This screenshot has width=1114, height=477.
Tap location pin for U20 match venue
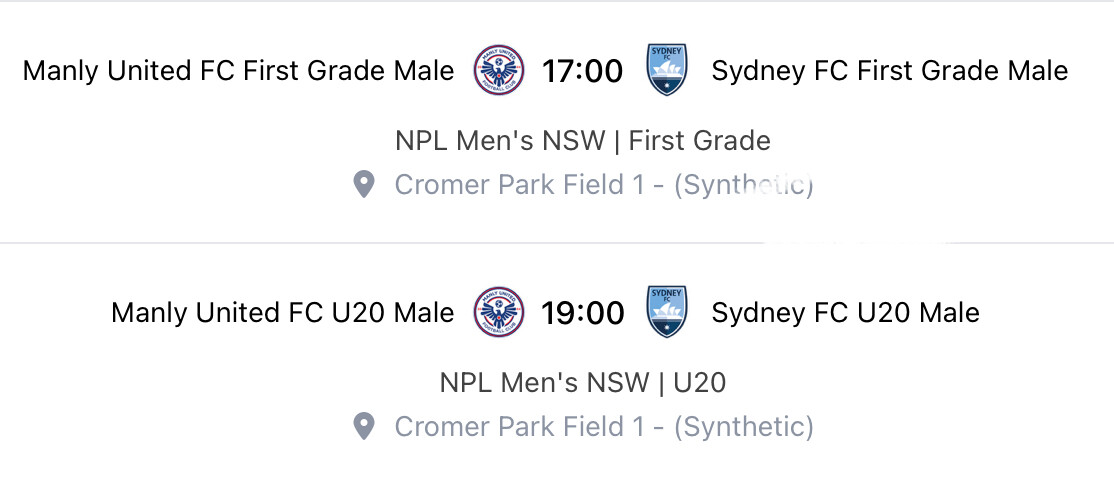(x=364, y=427)
